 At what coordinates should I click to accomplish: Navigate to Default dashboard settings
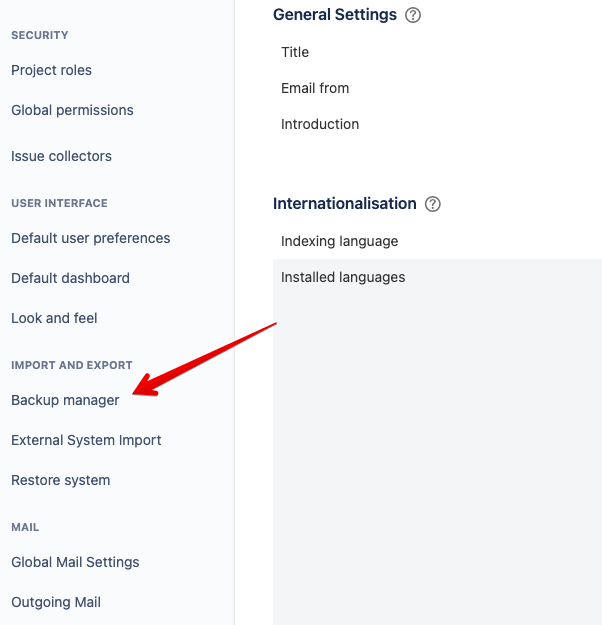(70, 278)
